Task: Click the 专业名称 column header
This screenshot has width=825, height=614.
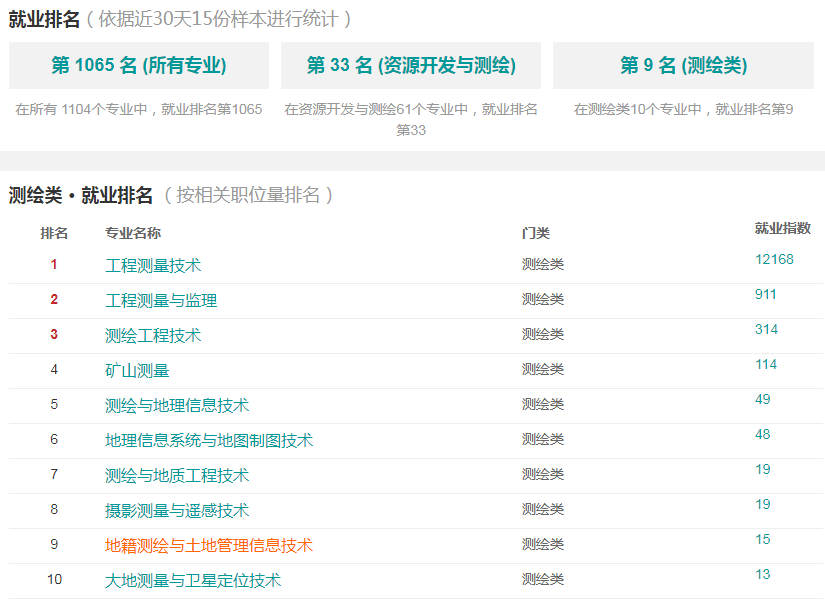Action: click(x=133, y=233)
